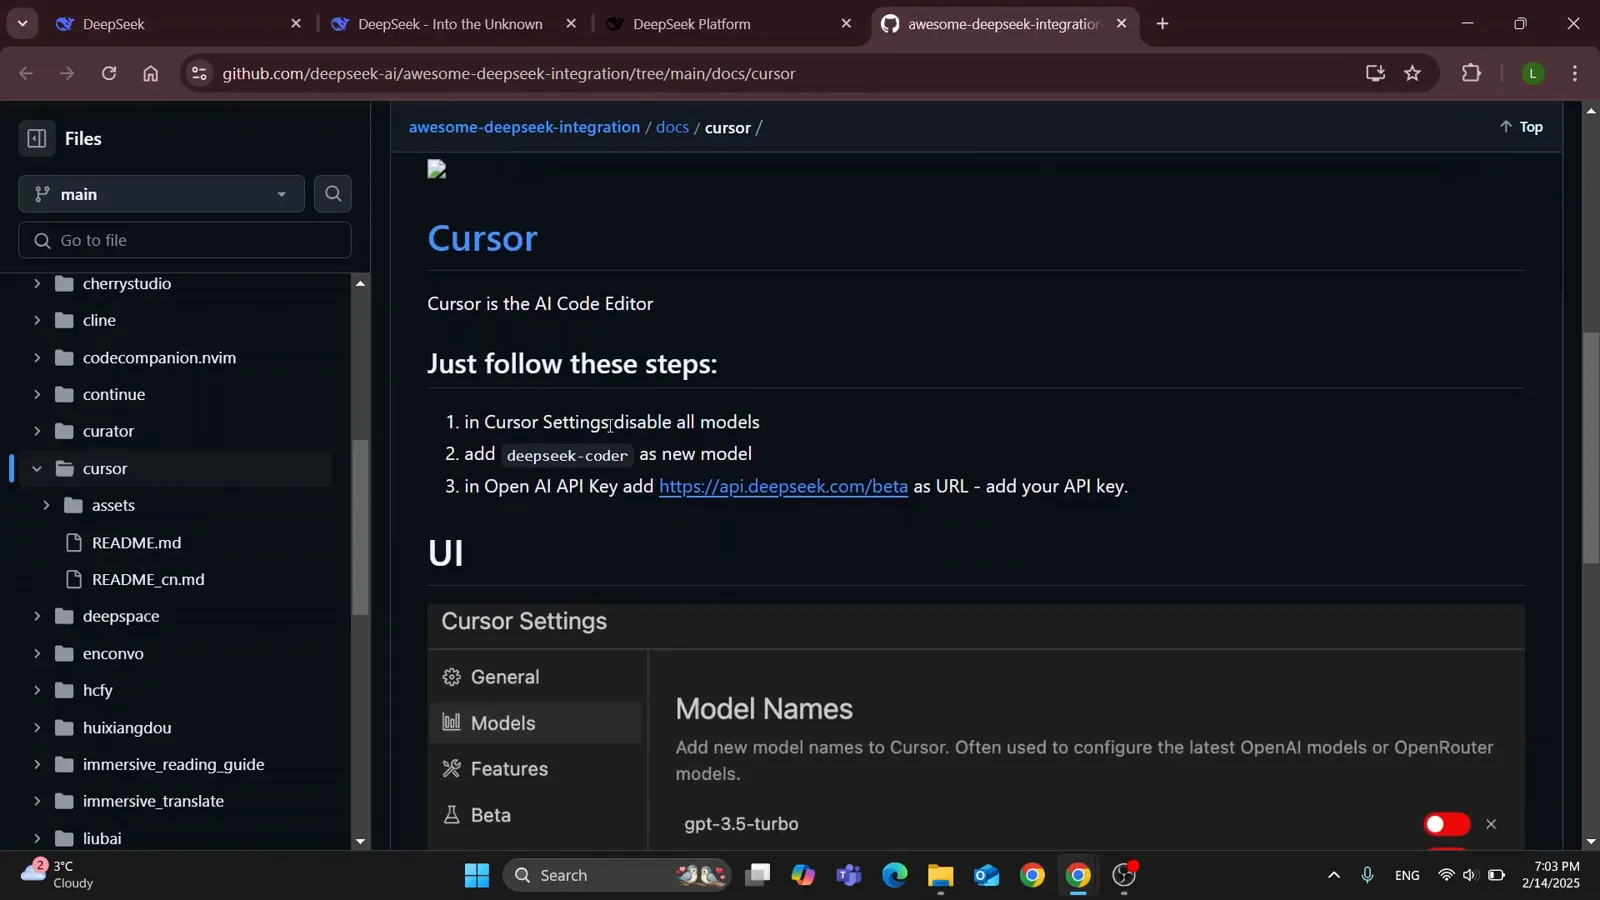Click the broken image icon above Cursor
Image resolution: width=1600 pixels, height=900 pixels.
[x=436, y=169]
